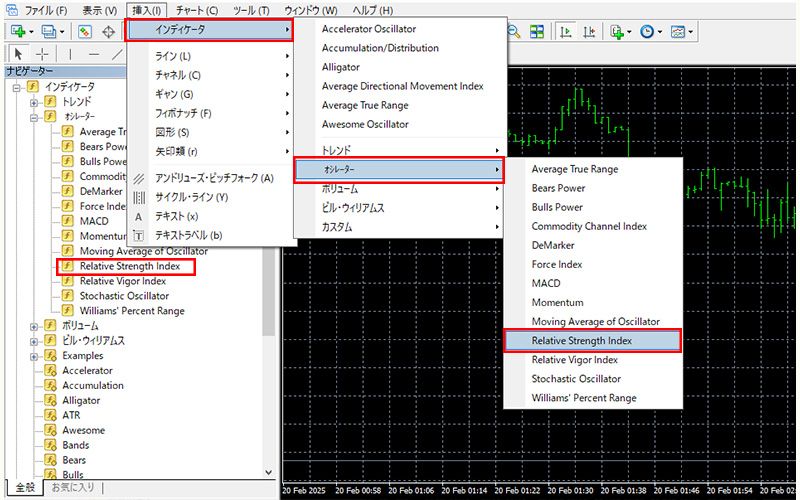The image size is (800, 500).
Task: Expand the トレンド tree node
Action: tap(34, 102)
